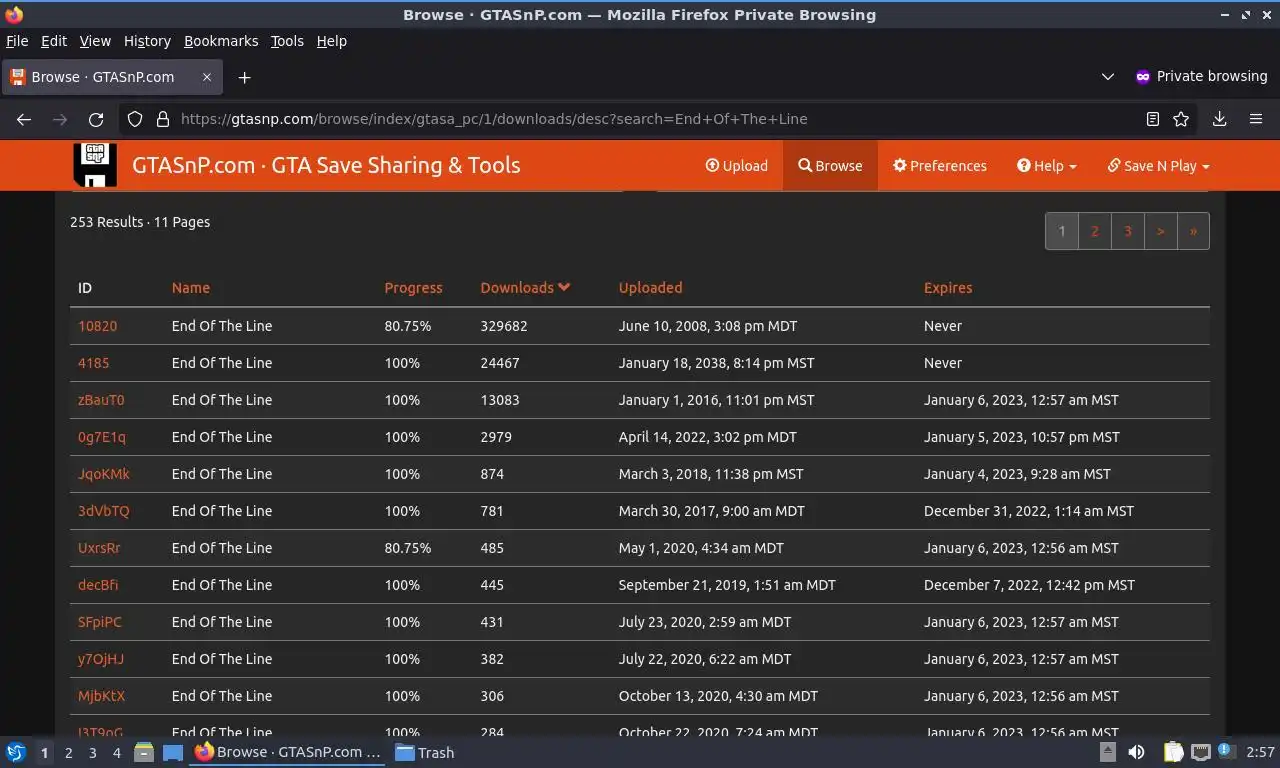The height and width of the screenshot is (768, 1280).
Task: Open the file manager in the taskbar
Action: [x=144, y=752]
